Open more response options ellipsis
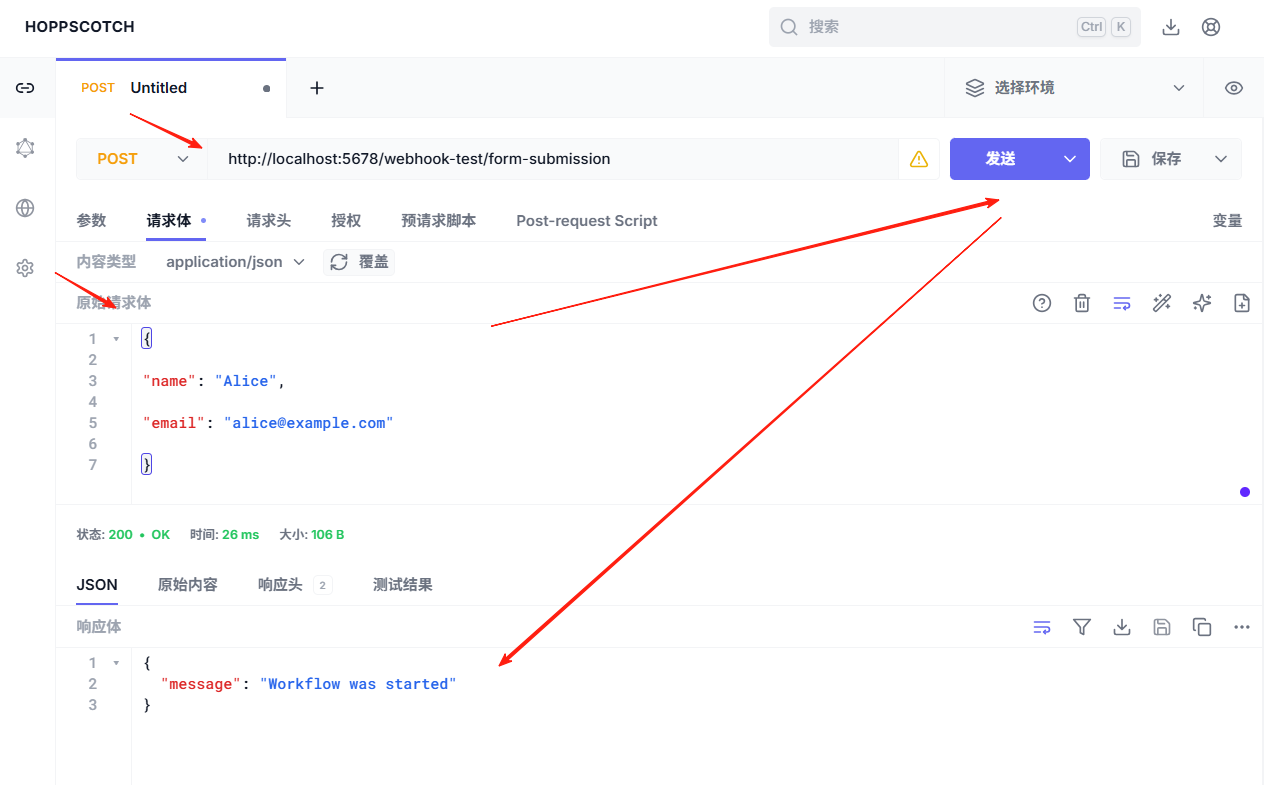This screenshot has width=1264, height=785. [x=1242, y=627]
